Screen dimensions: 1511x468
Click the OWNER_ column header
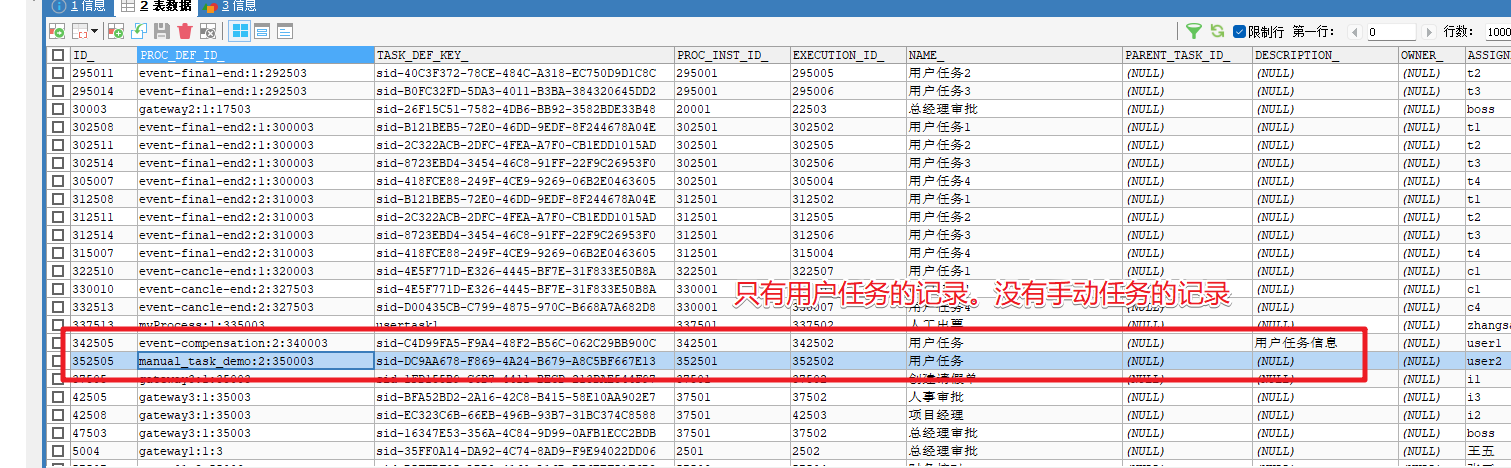pos(1432,55)
